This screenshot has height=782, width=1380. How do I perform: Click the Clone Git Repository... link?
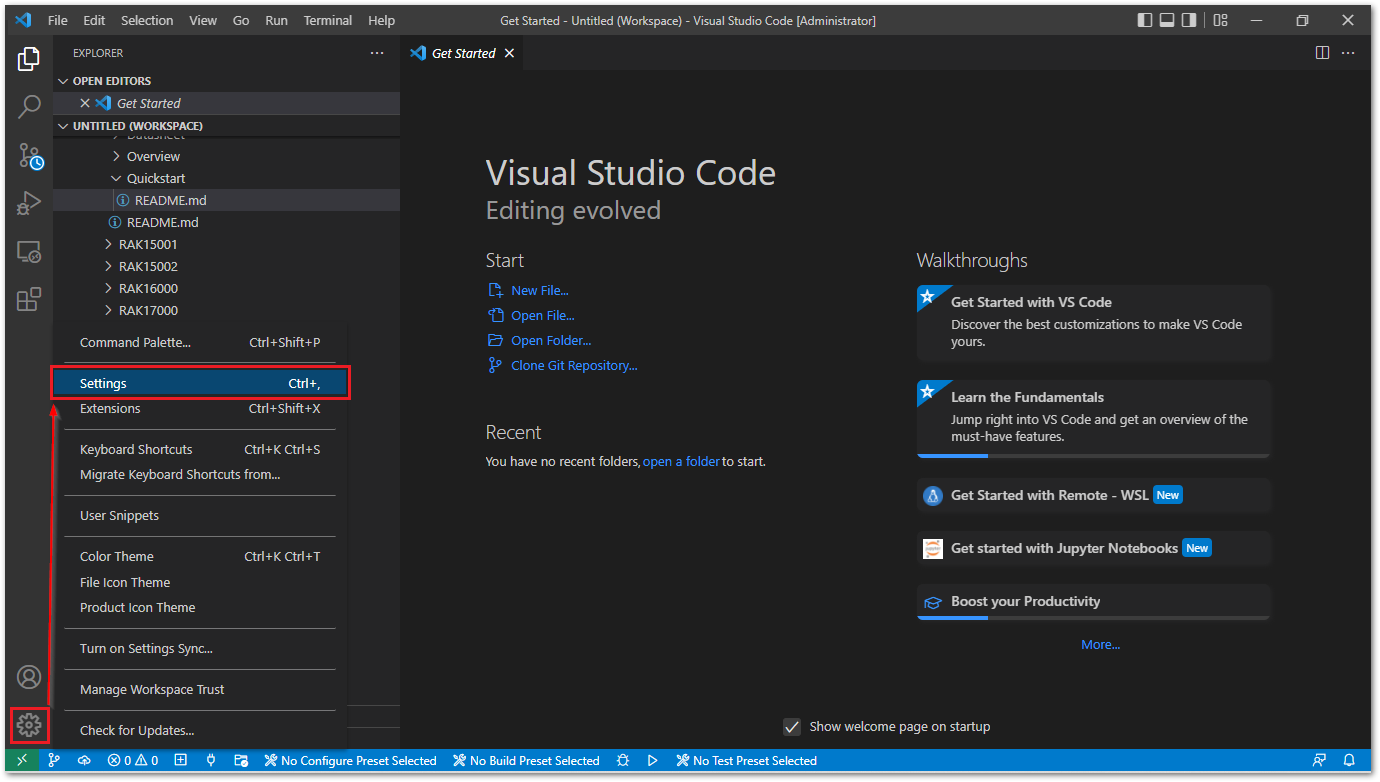click(574, 365)
